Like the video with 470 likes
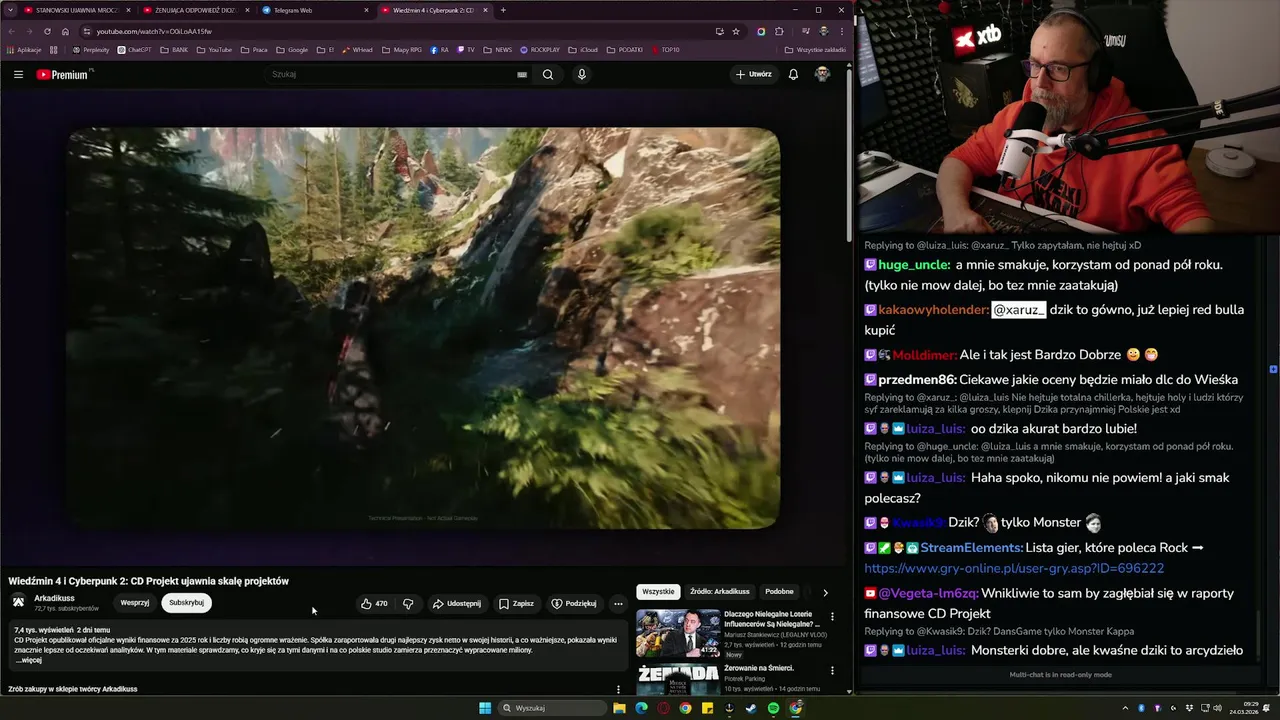The image size is (1280, 720). [374, 603]
